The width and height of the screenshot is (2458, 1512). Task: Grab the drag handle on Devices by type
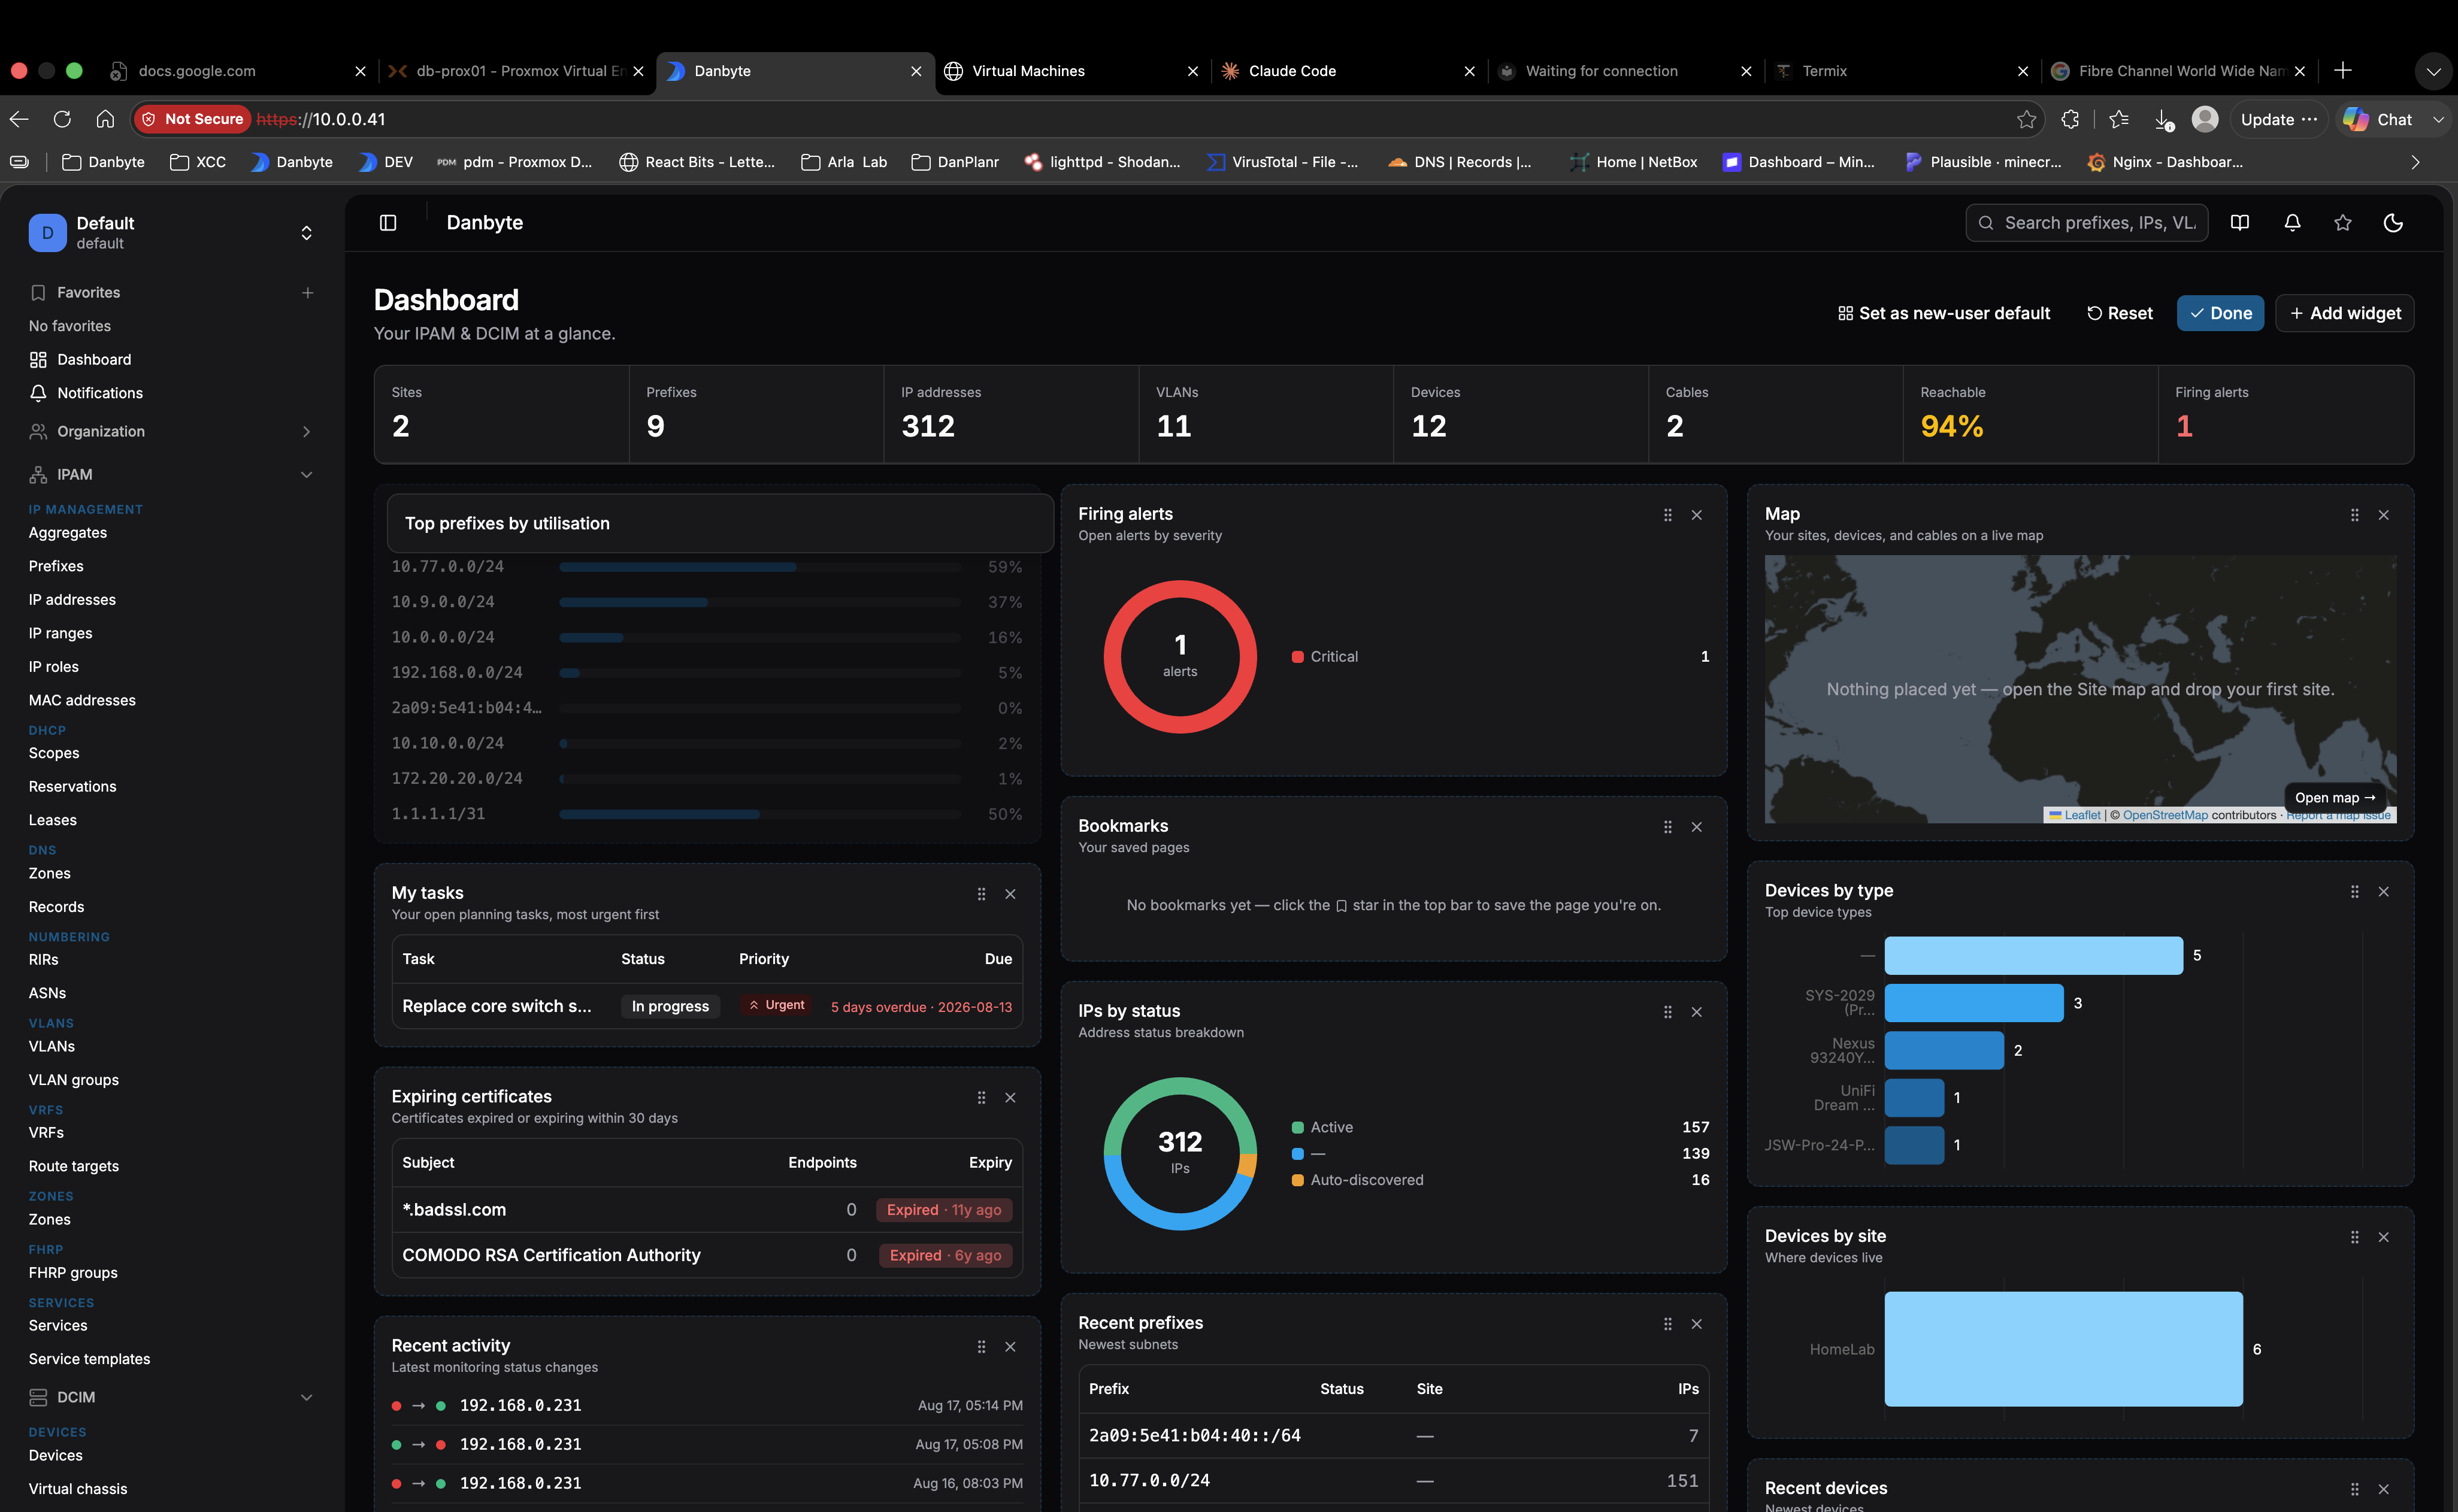[2354, 891]
